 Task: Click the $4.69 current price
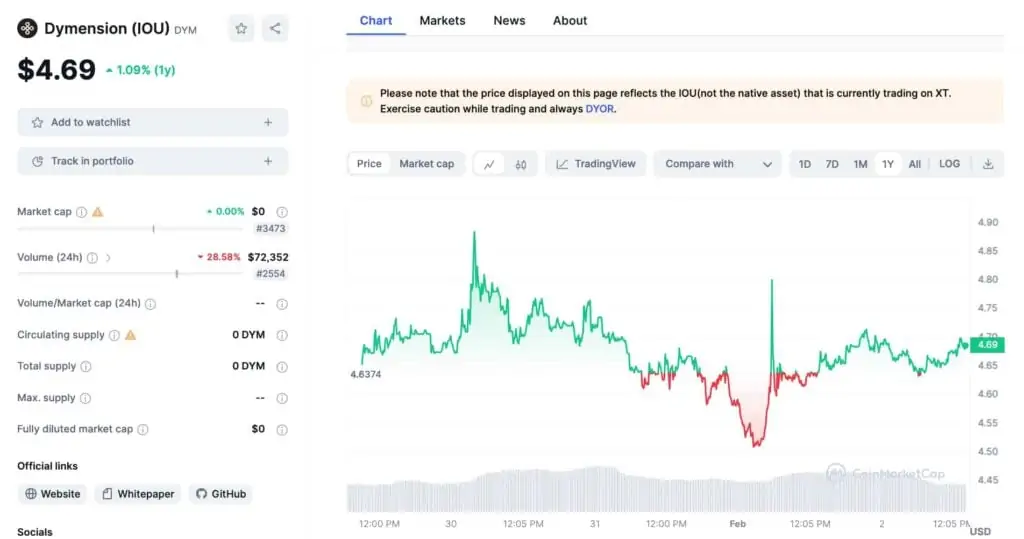coord(57,70)
